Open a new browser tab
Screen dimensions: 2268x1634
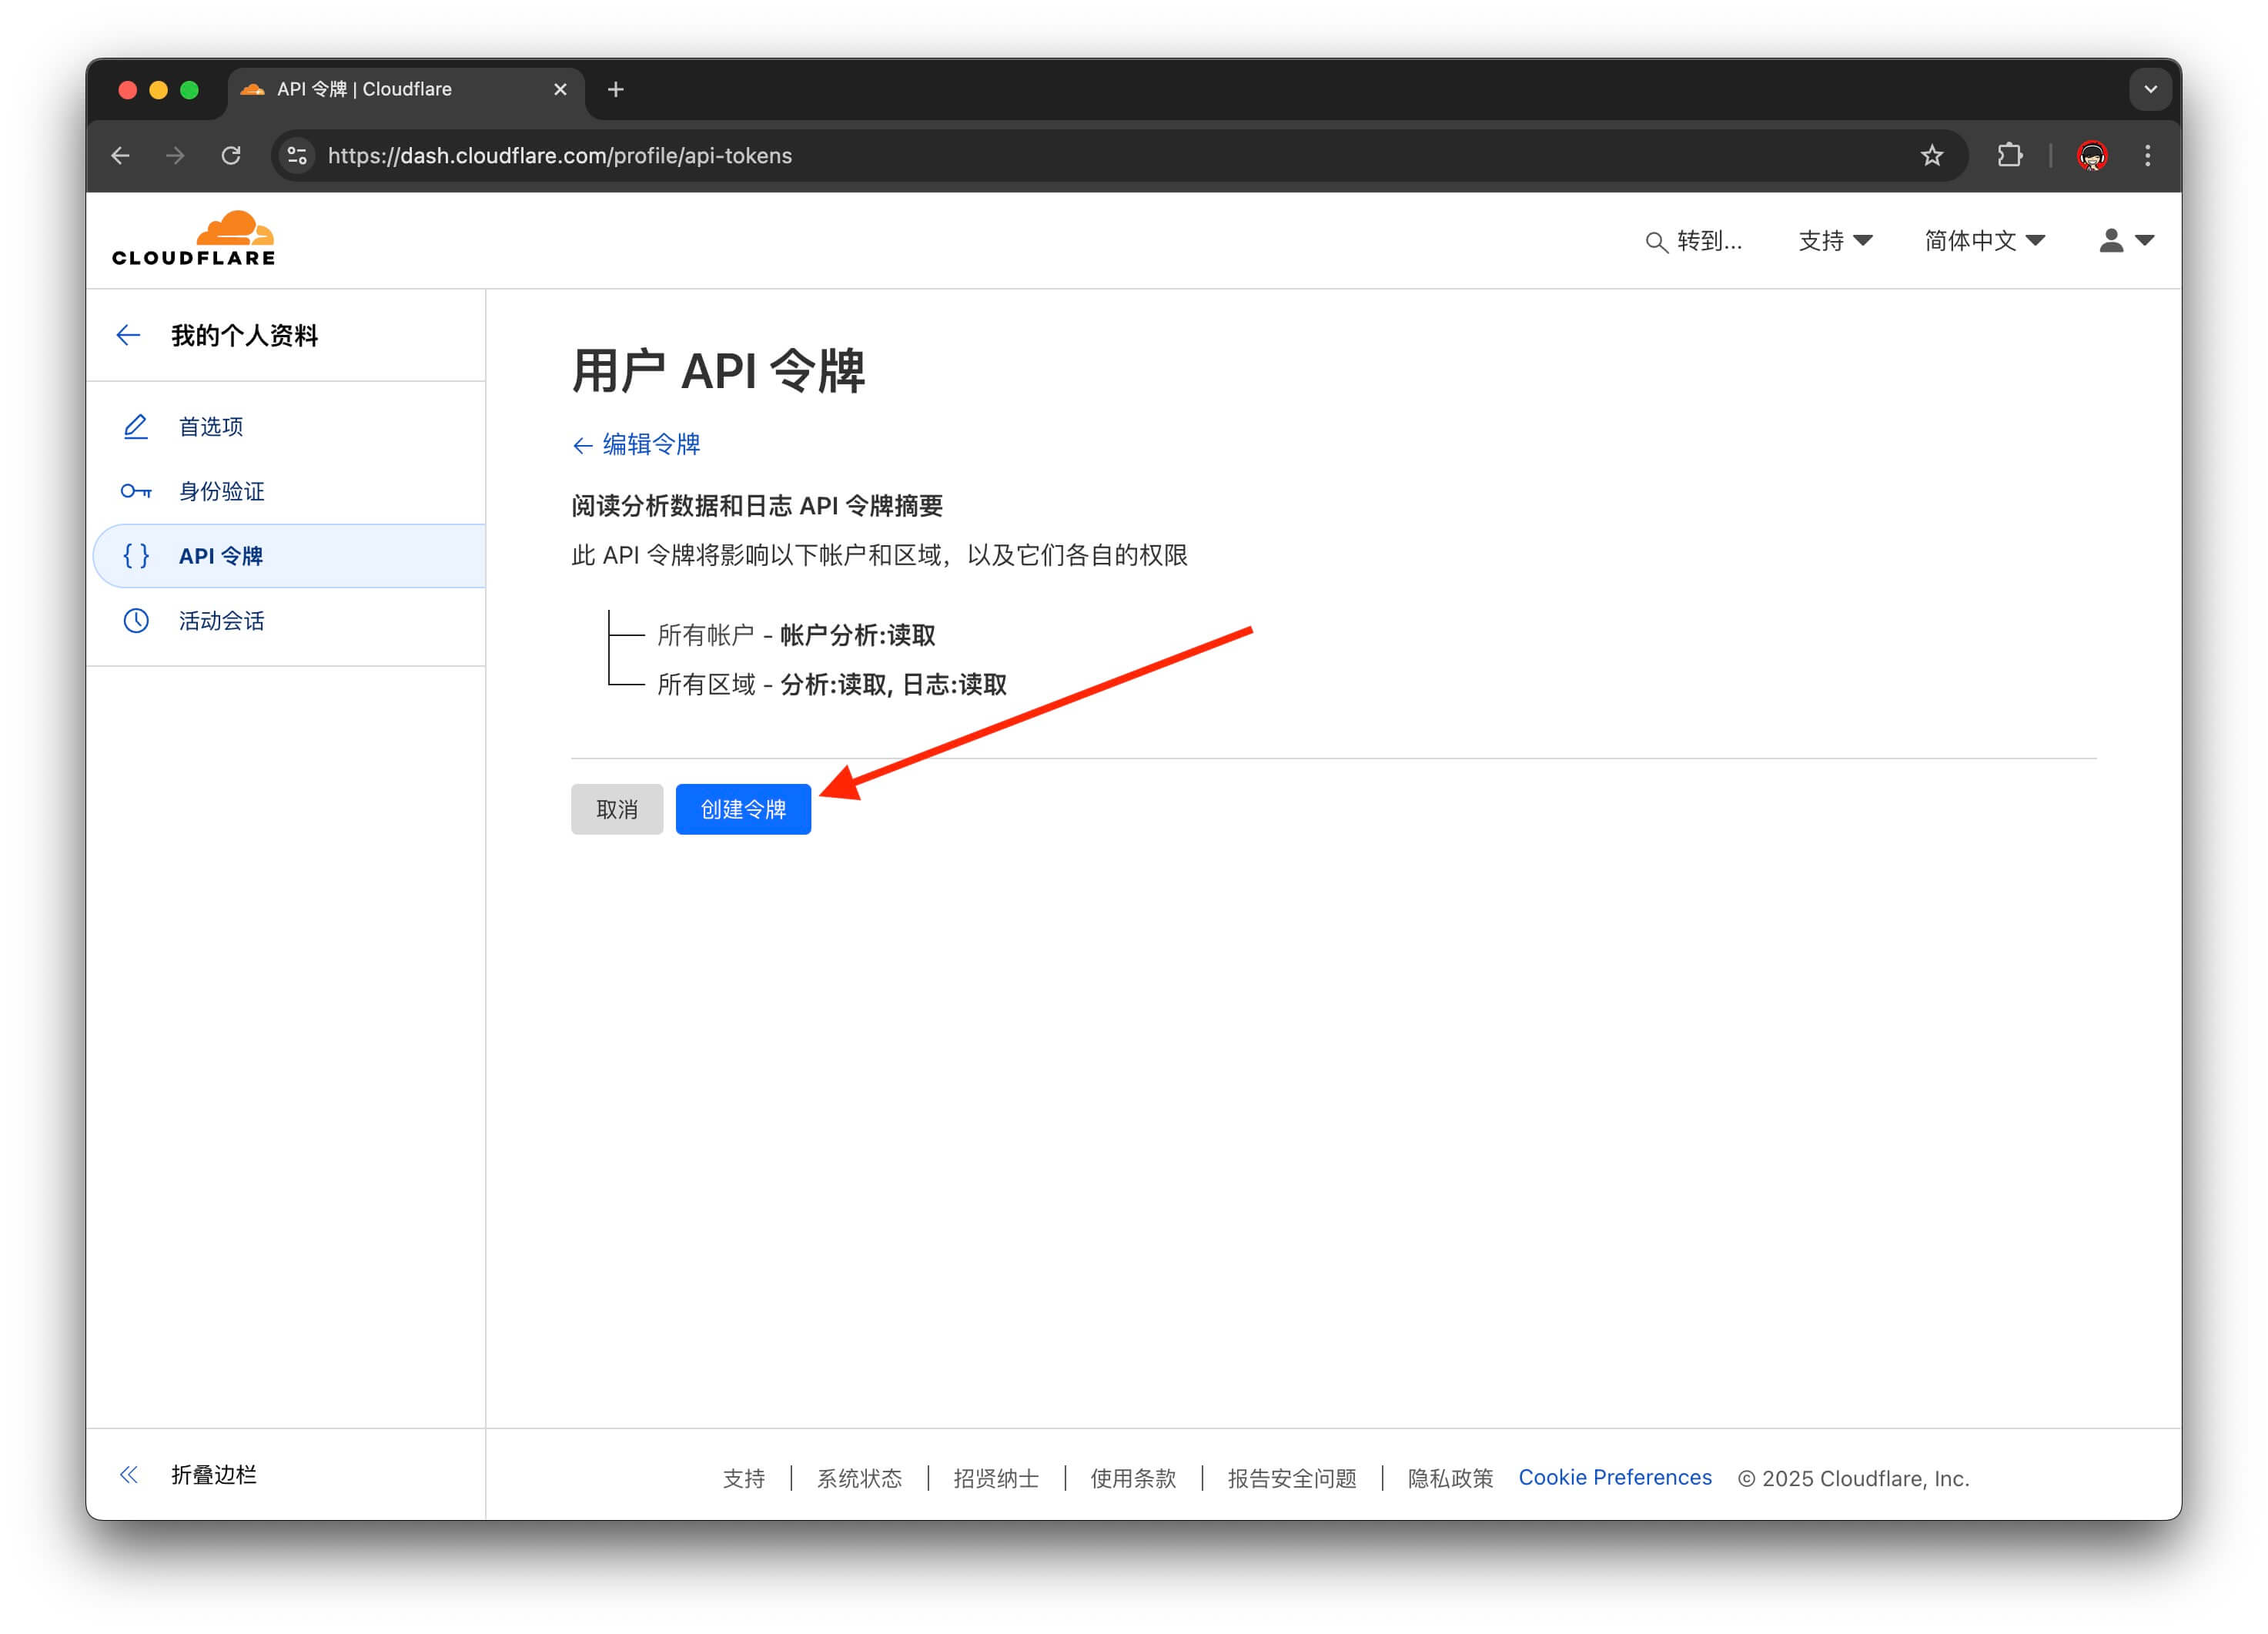pyautogui.click(x=616, y=90)
